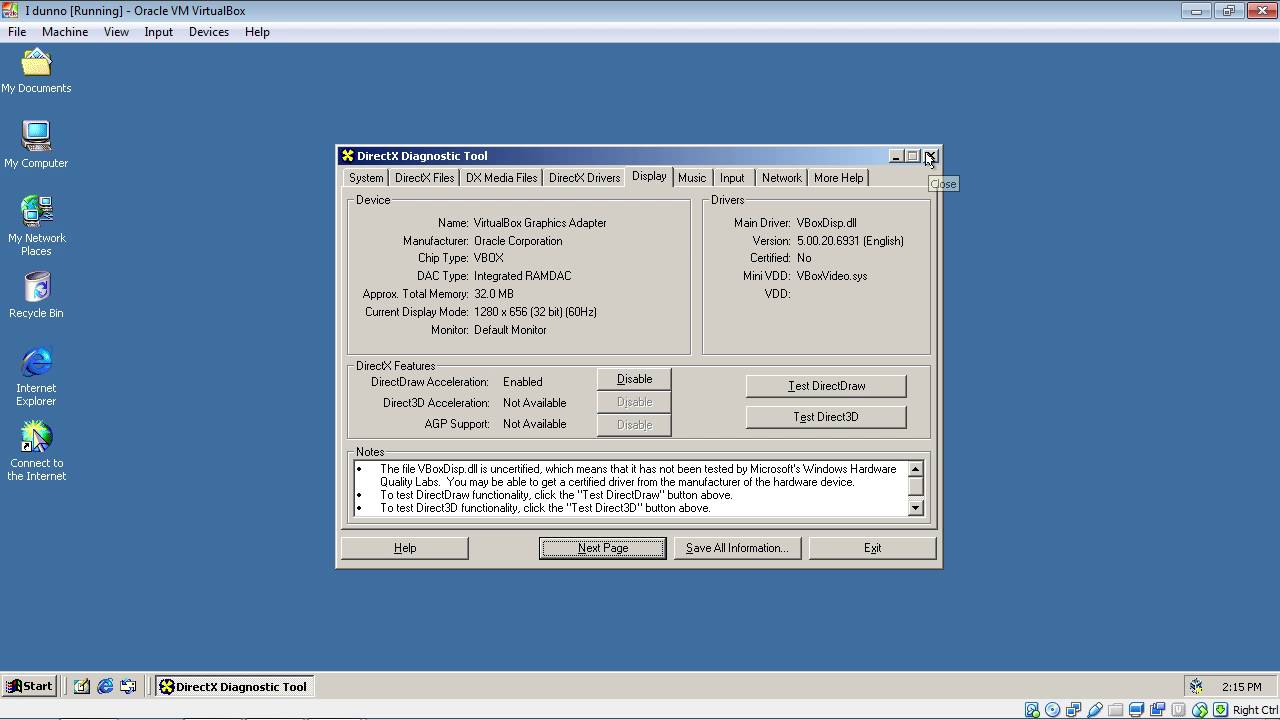
Task: Click the network adapters status icon
Action: (x=1073, y=710)
